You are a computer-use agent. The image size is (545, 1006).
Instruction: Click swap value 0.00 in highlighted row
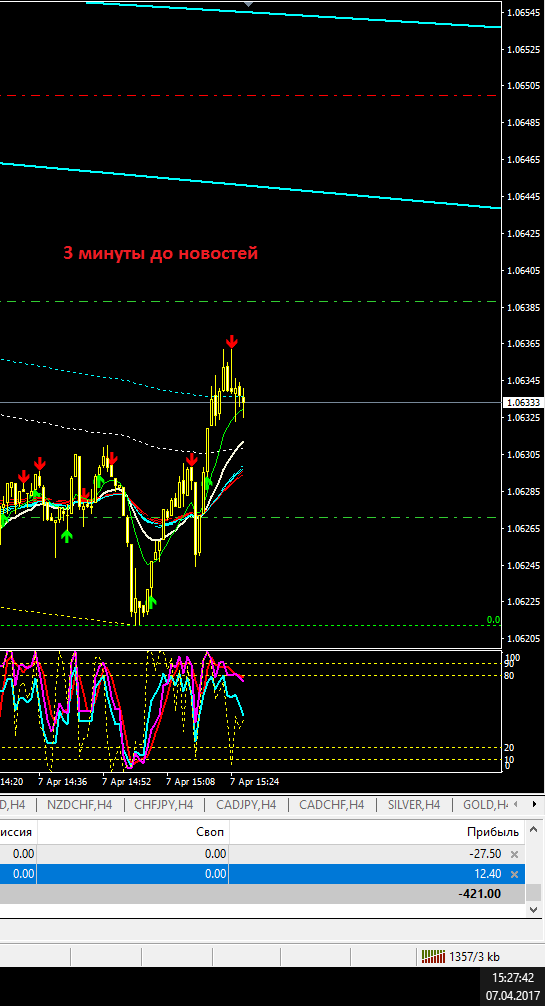pyautogui.click(x=216, y=874)
